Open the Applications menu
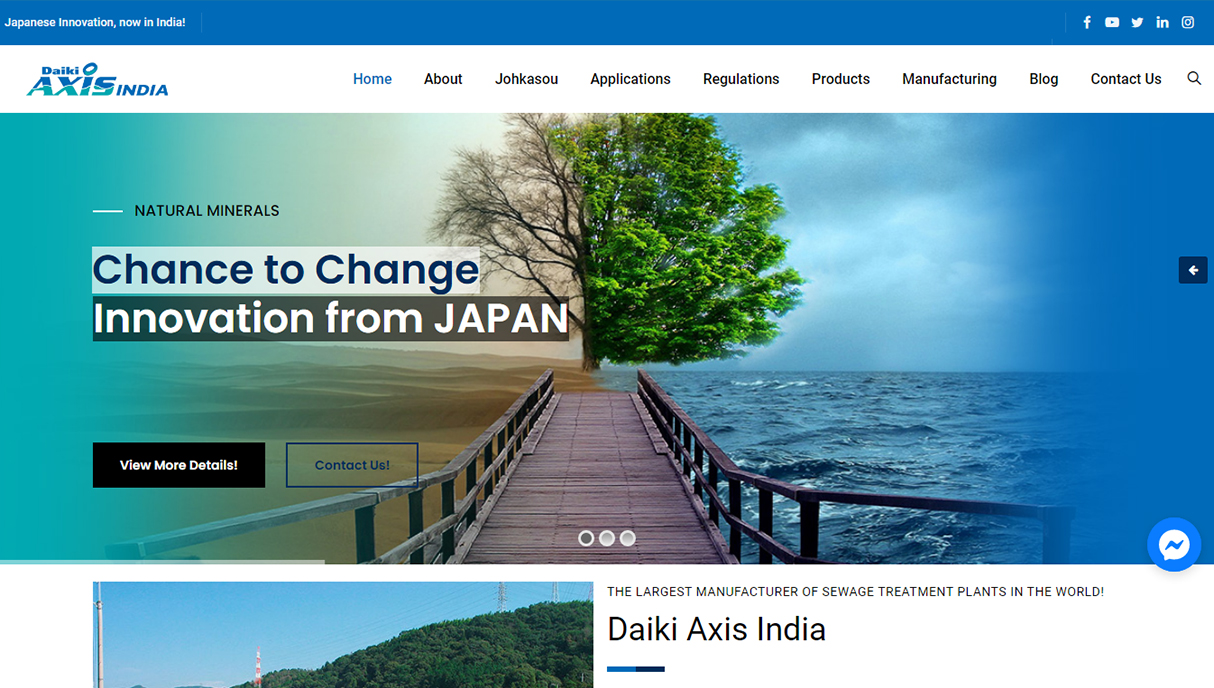 point(630,79)
